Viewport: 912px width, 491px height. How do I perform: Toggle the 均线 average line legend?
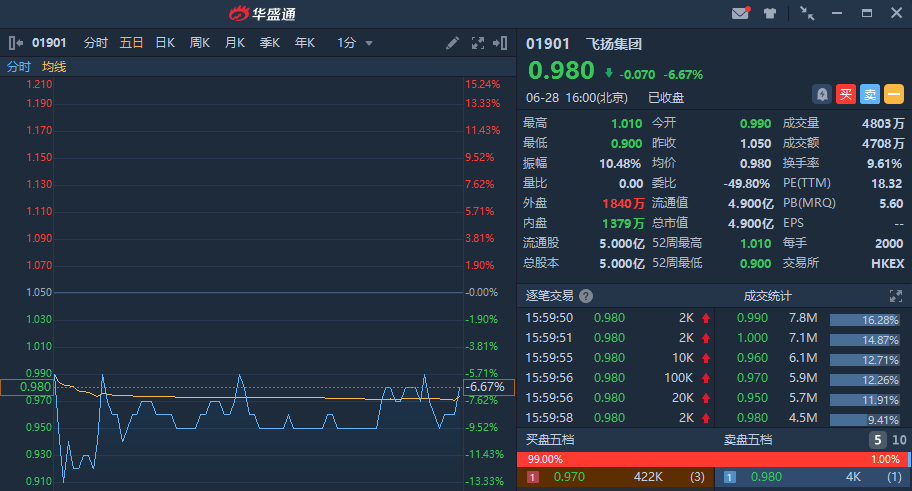54,67
